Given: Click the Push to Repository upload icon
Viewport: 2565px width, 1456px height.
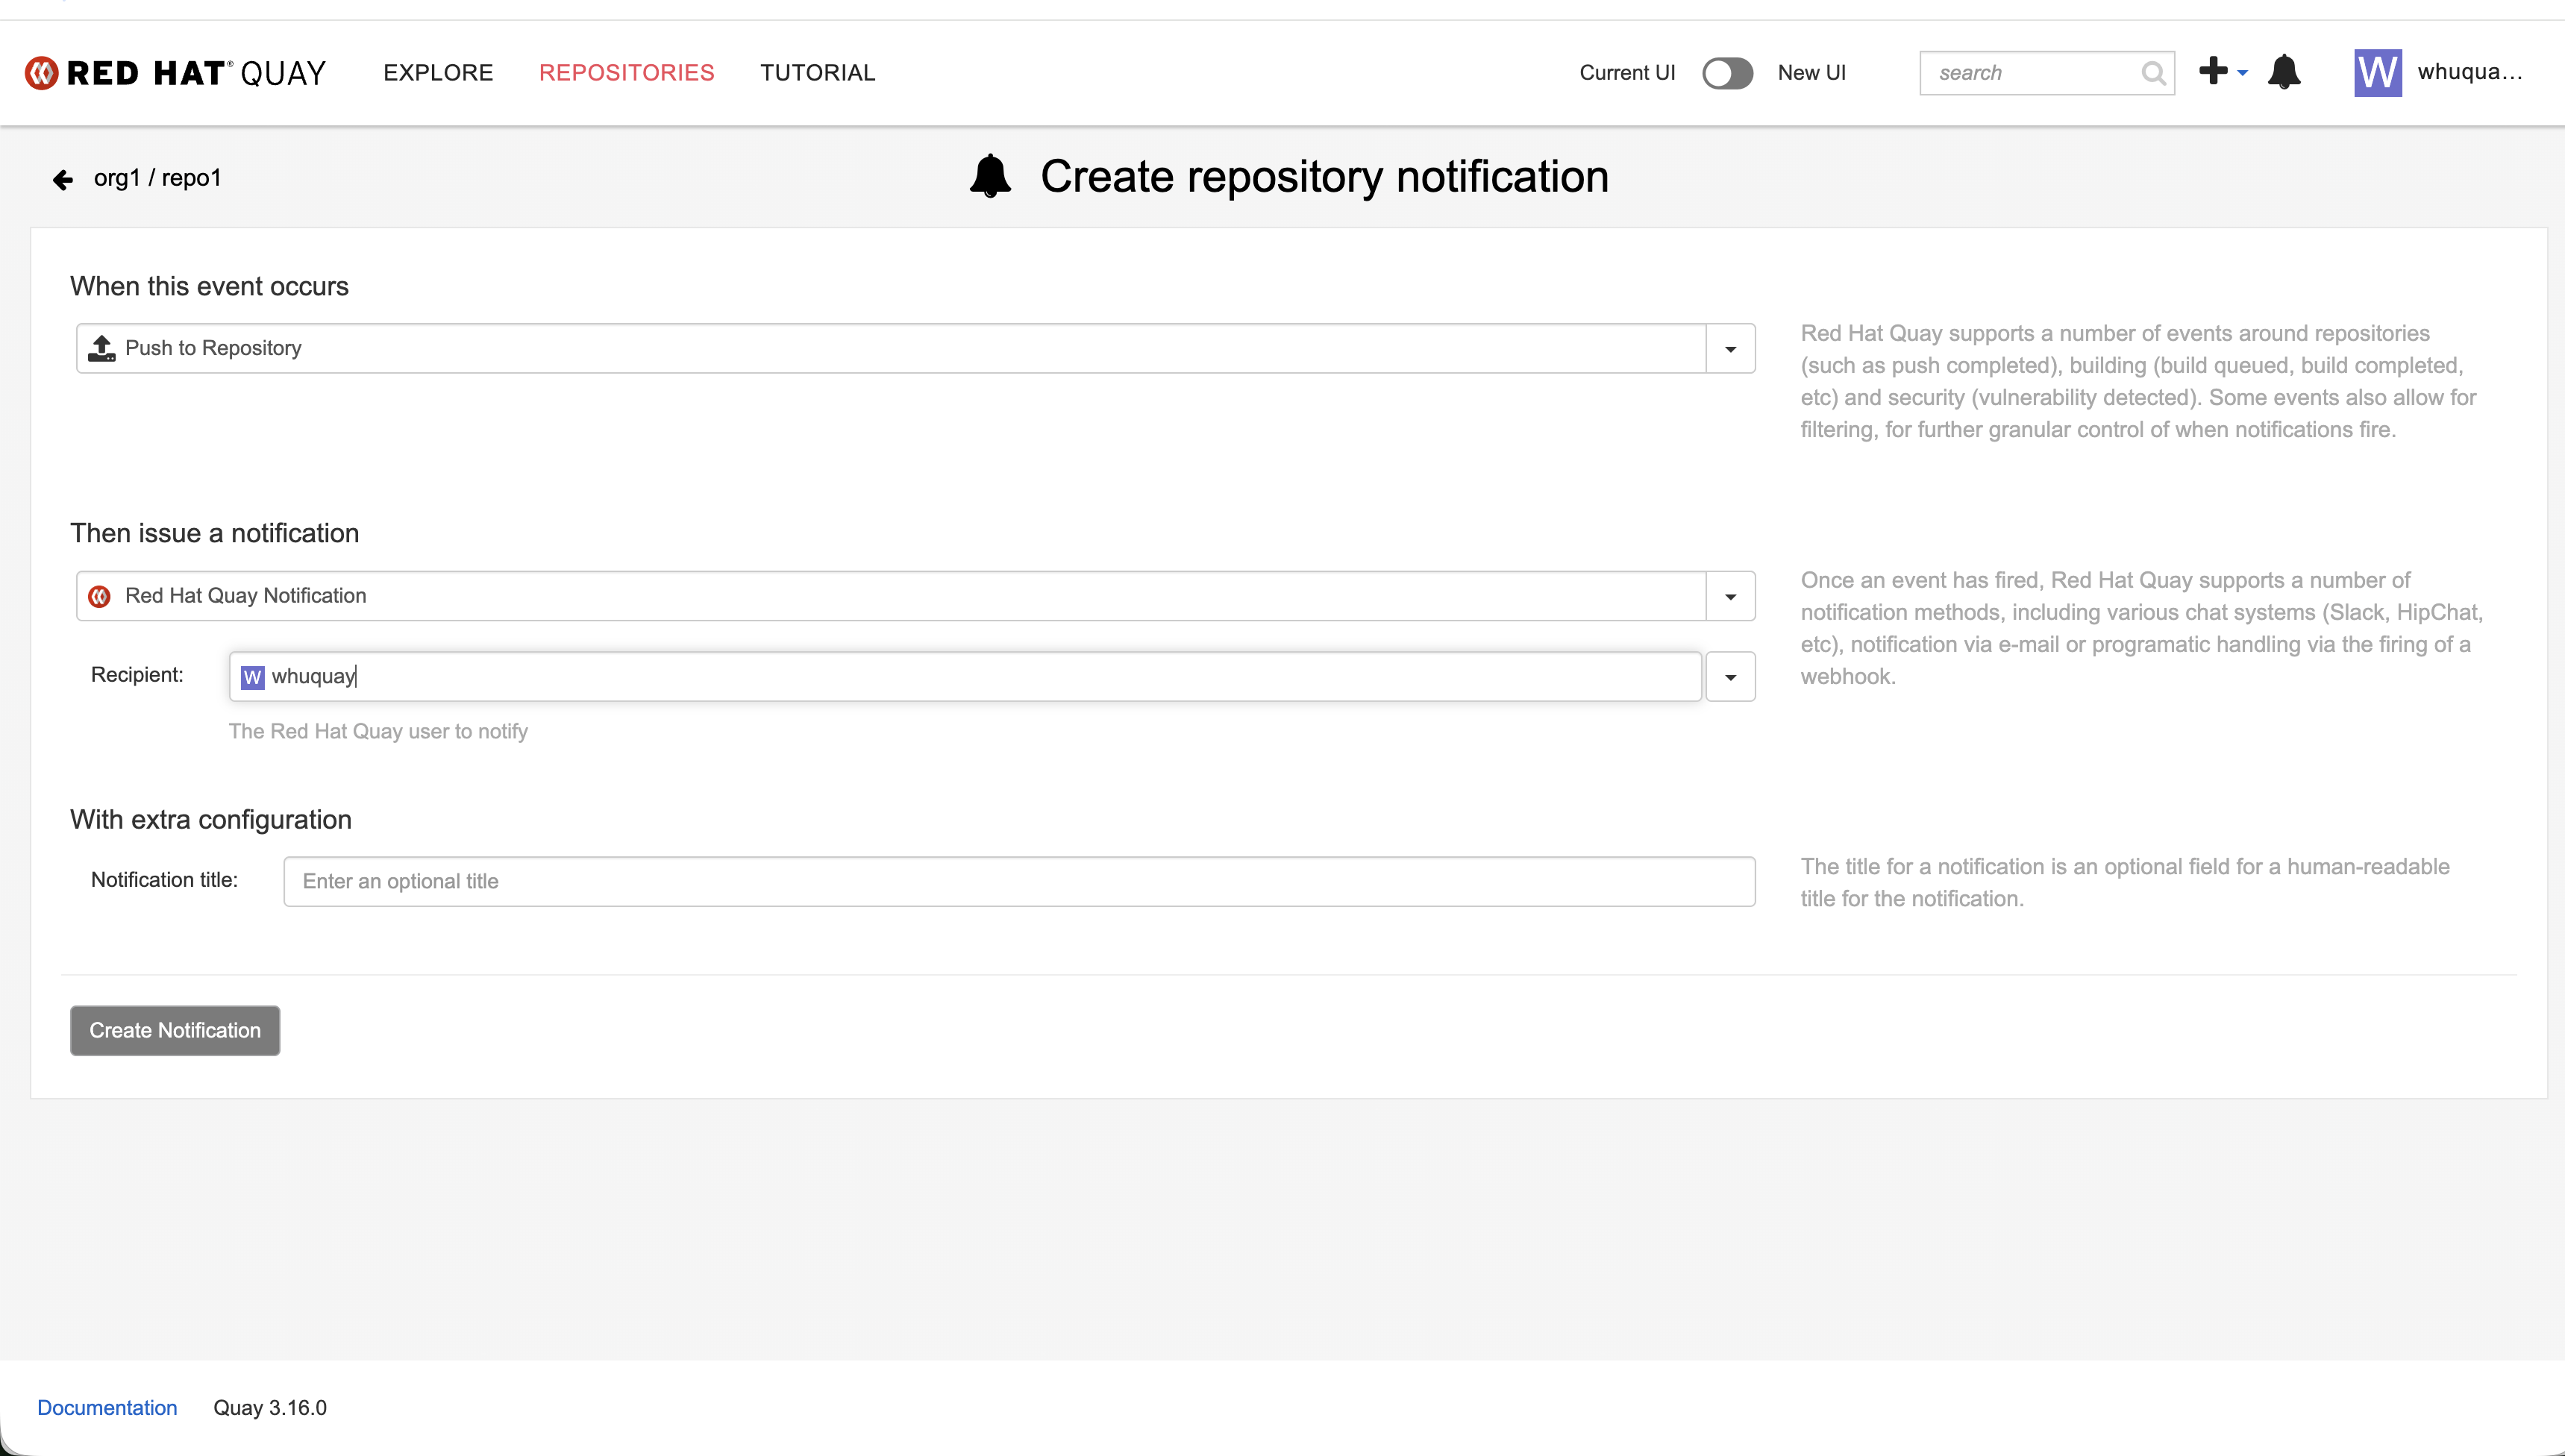Looking at the screenshot, I should (102, 348).
